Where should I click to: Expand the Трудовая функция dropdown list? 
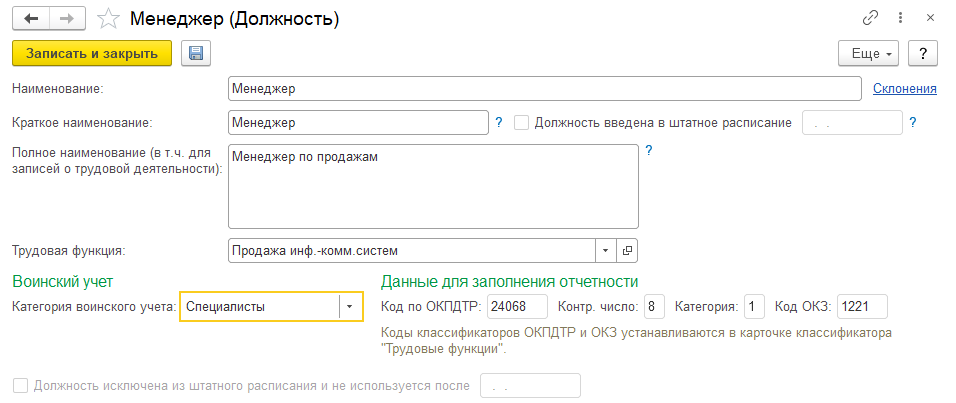pos(605,250)
